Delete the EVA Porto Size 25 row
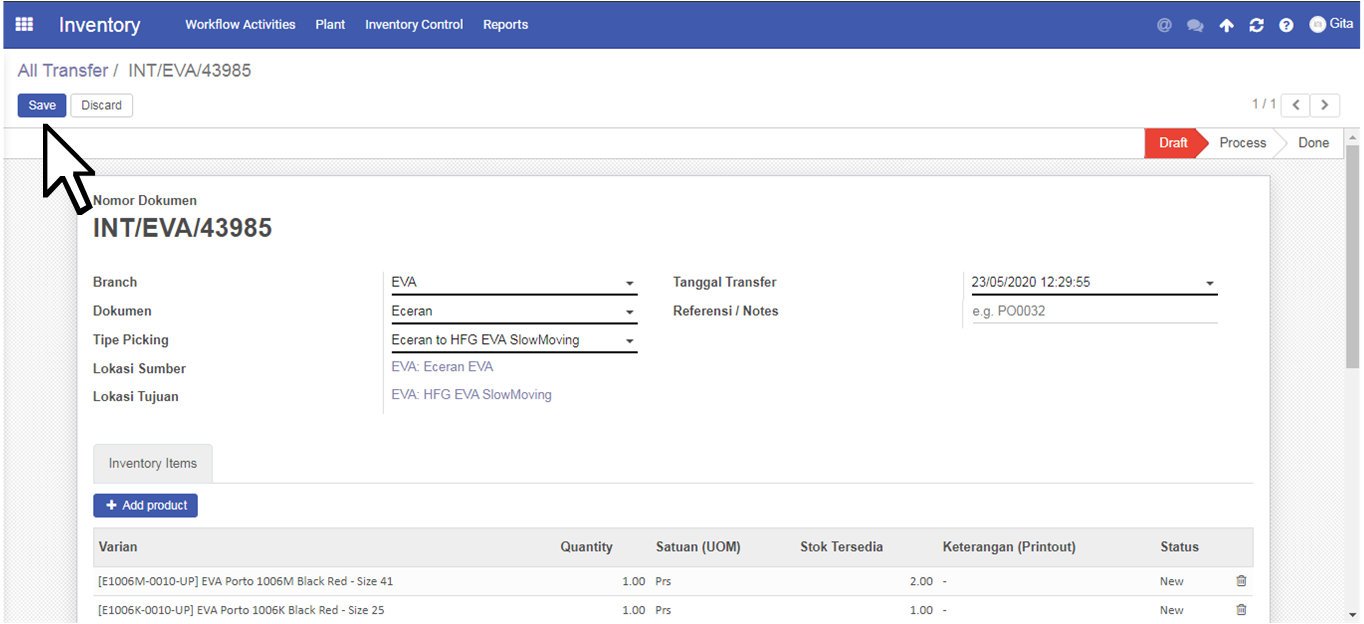 coord(1241,610)
